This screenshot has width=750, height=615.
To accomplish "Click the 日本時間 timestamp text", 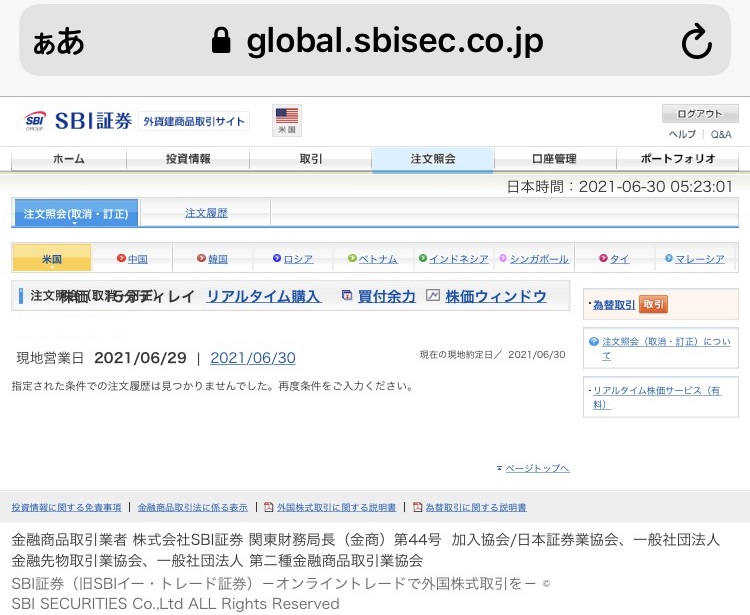I will click(620, 187).
